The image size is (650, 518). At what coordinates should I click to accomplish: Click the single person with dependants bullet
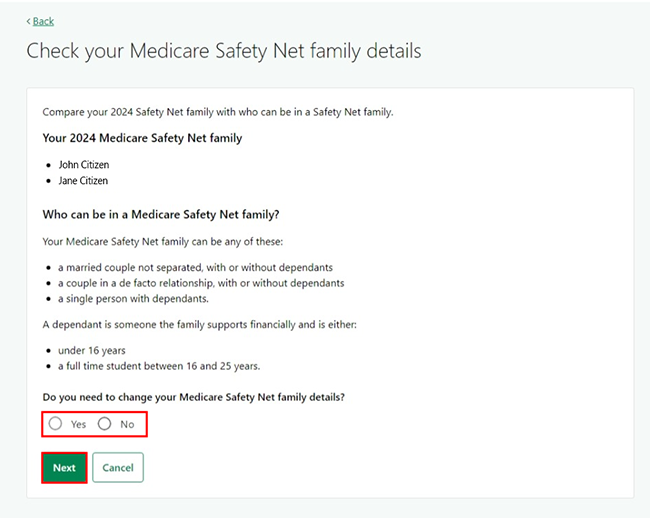(134, 299)
